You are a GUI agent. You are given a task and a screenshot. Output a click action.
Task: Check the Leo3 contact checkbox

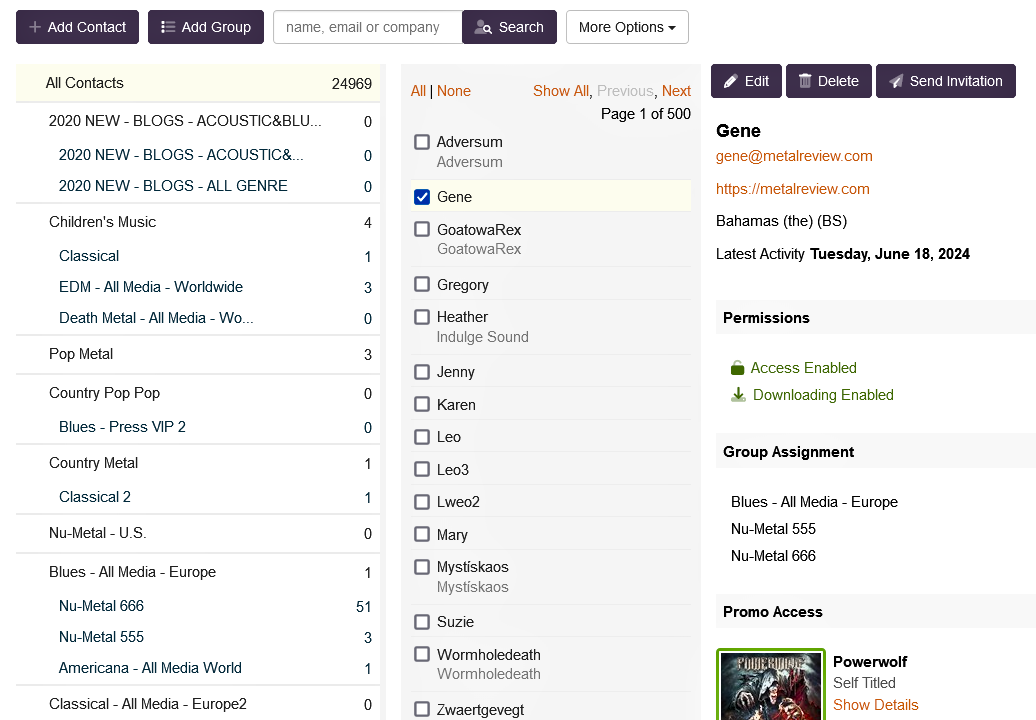(x=422, y=469)
